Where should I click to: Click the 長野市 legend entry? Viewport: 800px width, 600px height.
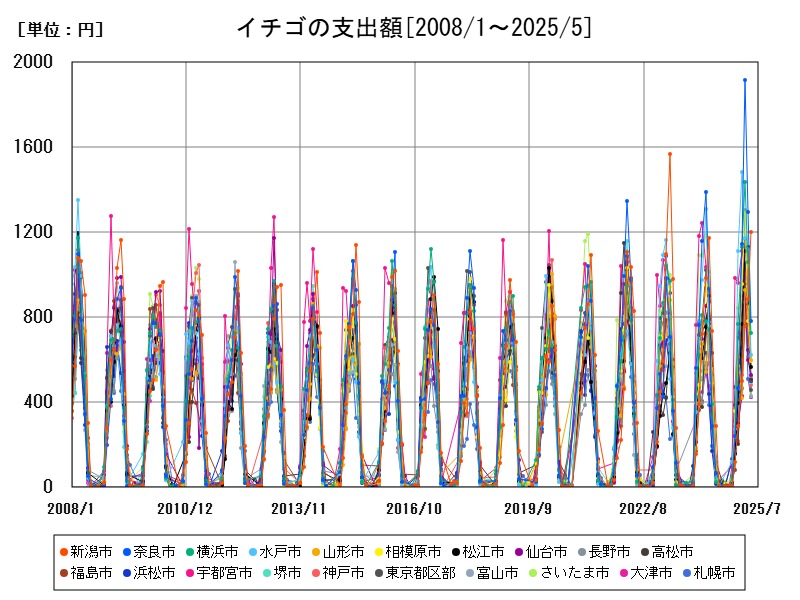[604, 552]
